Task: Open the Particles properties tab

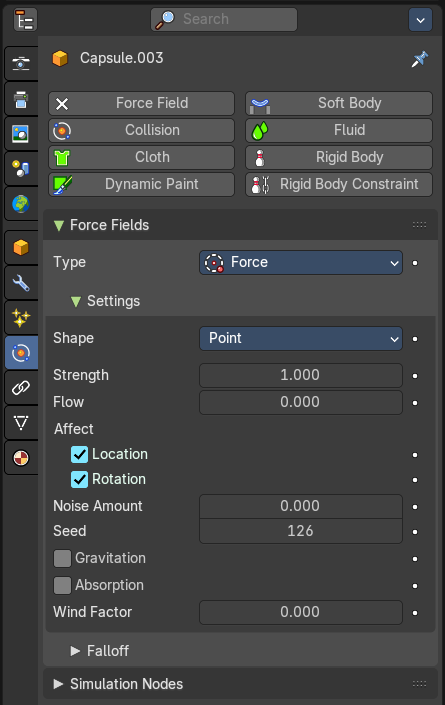Action: pyautogui.click(x=21, y=318)
